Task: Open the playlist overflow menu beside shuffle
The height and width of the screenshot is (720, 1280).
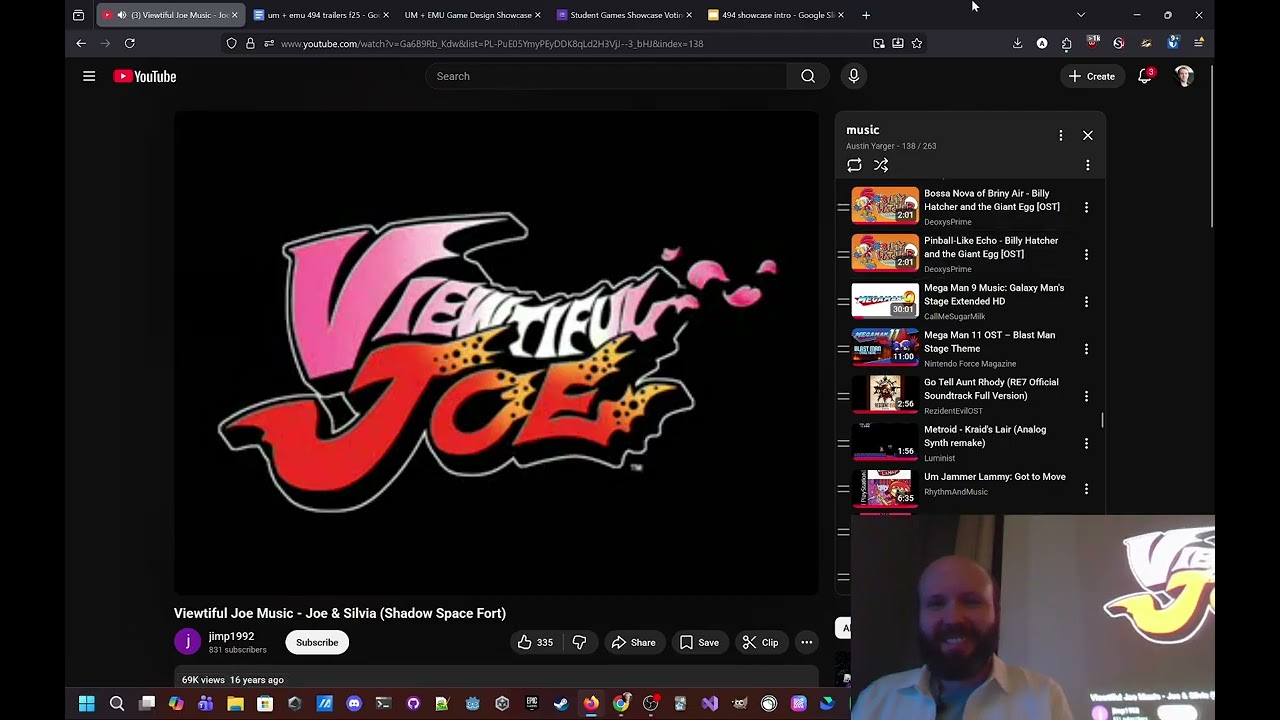Action: (x=1088, y=165)
